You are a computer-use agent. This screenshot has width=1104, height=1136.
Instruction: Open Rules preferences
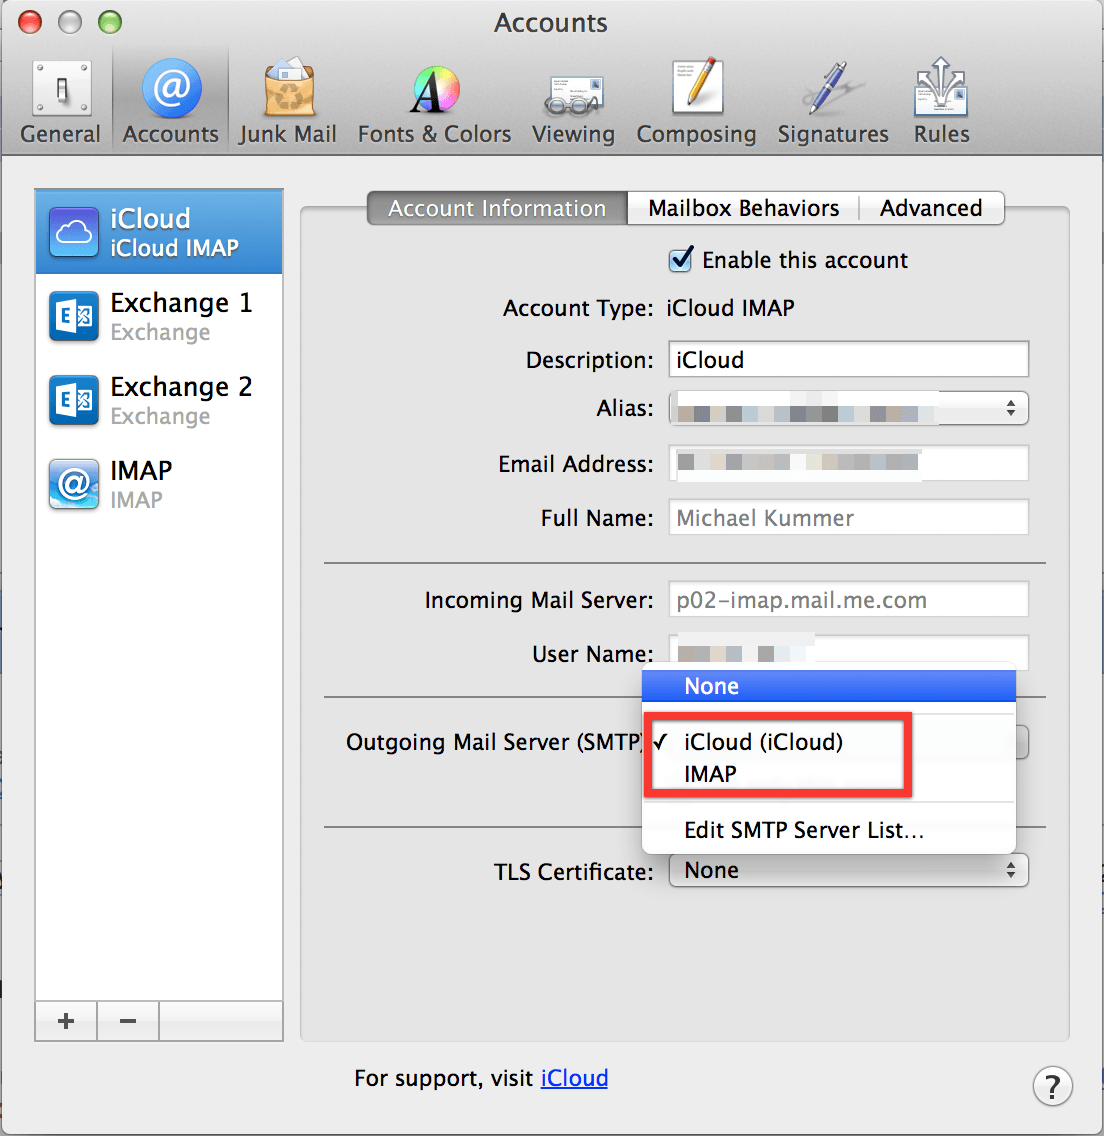(941, 101)
